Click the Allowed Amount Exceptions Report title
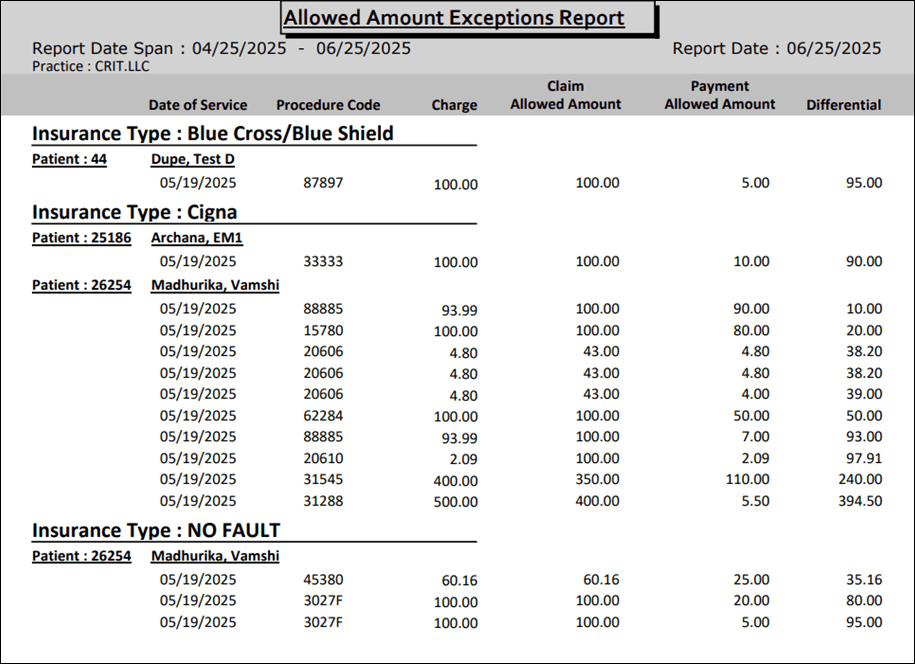The image size is (915, 664). pyautogui.click(x=454, y=18)
